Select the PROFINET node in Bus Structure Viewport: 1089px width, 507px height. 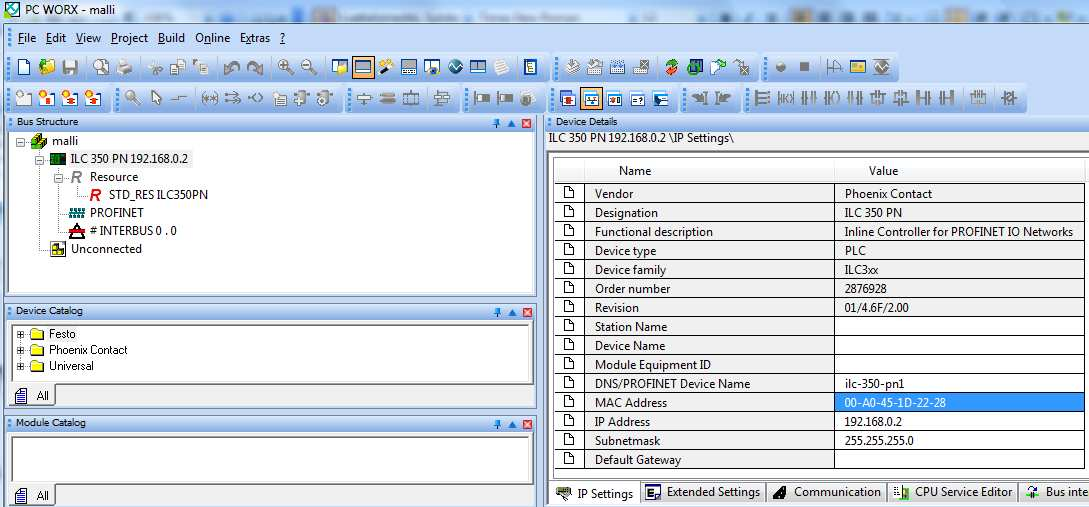117,213
